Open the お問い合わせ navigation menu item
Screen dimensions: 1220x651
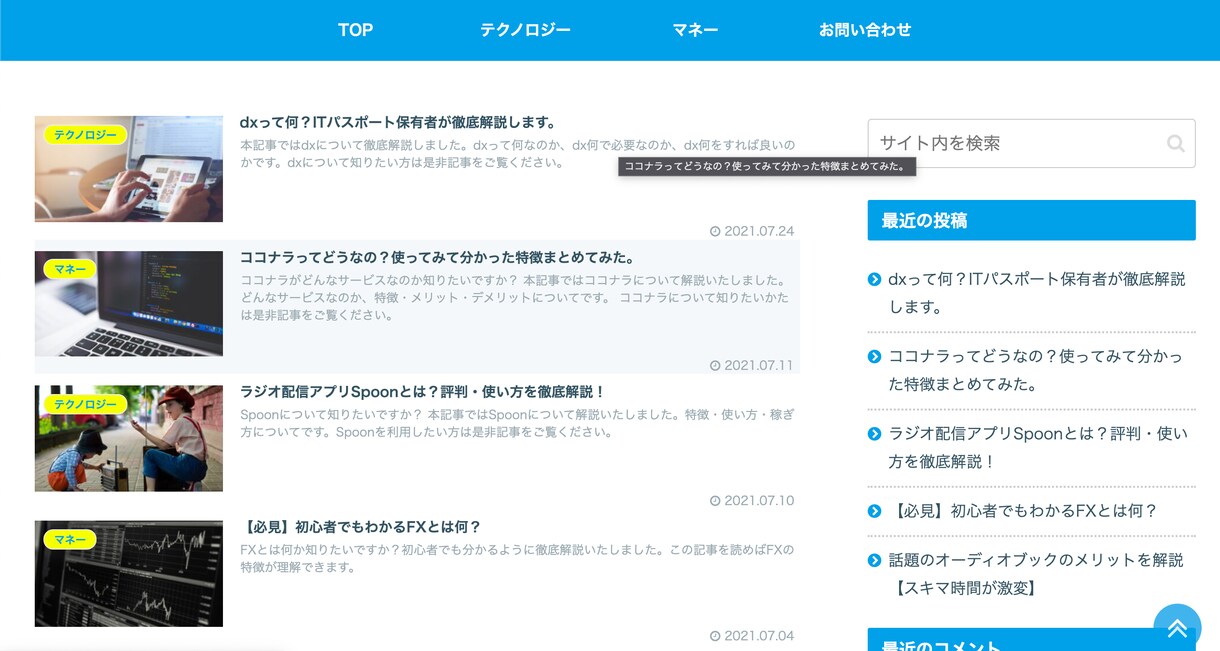coord(865,30)
